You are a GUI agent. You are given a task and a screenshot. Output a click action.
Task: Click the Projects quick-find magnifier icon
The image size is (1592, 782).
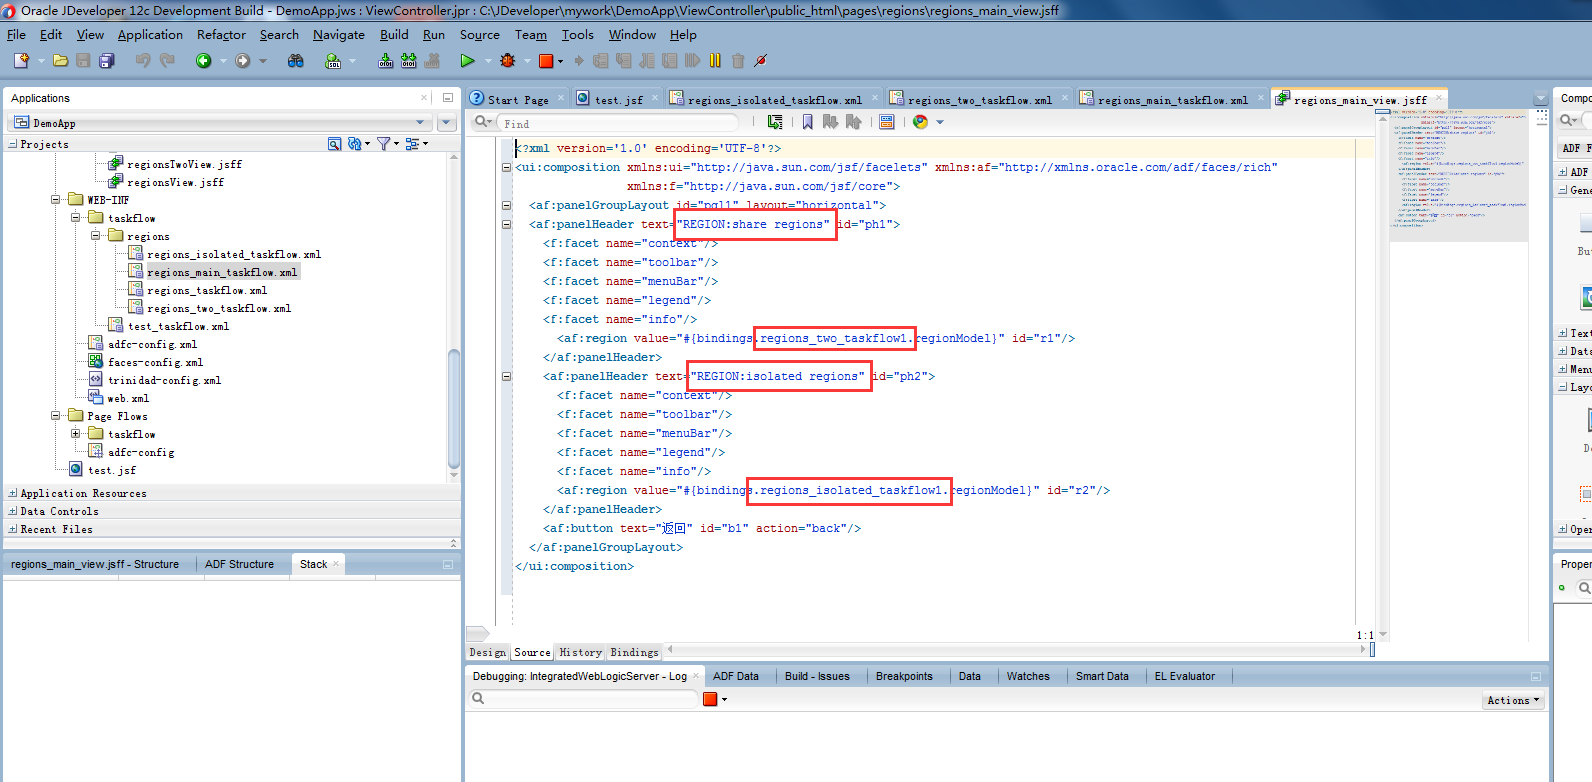(x=335, y=144)
